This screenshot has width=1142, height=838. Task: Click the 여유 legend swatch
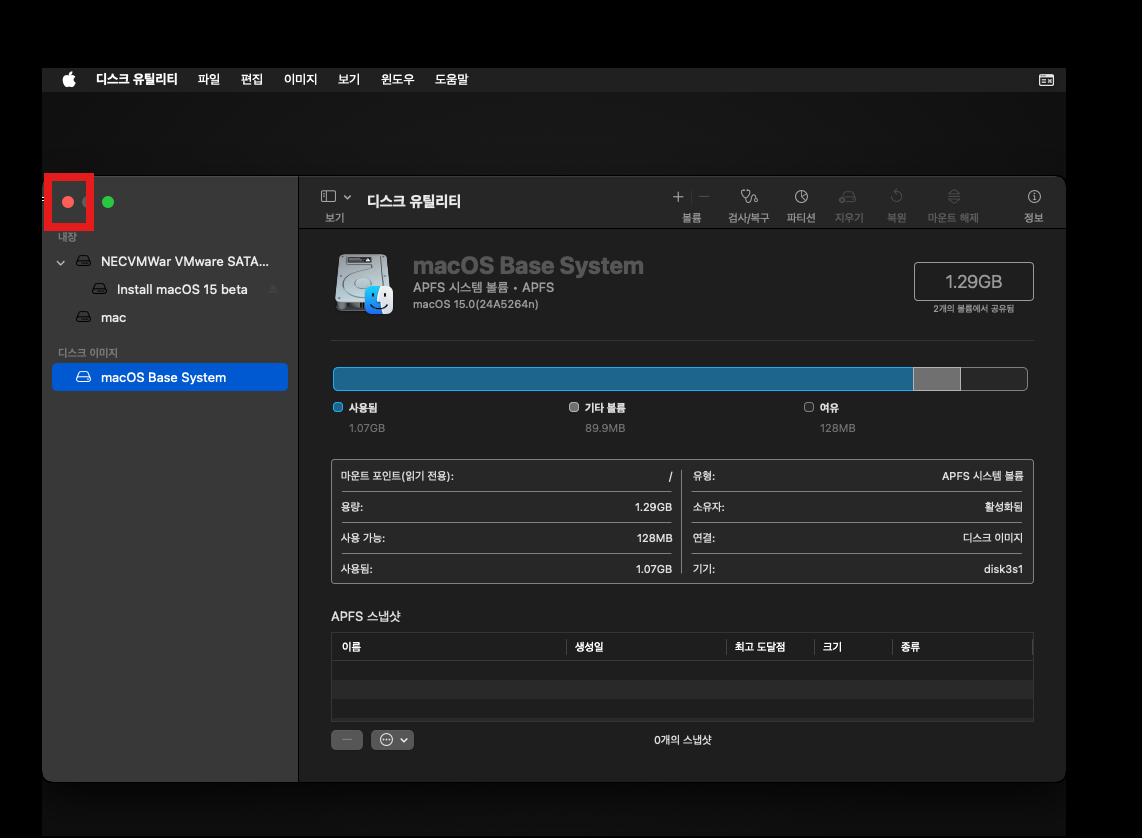tap(808, 407)
